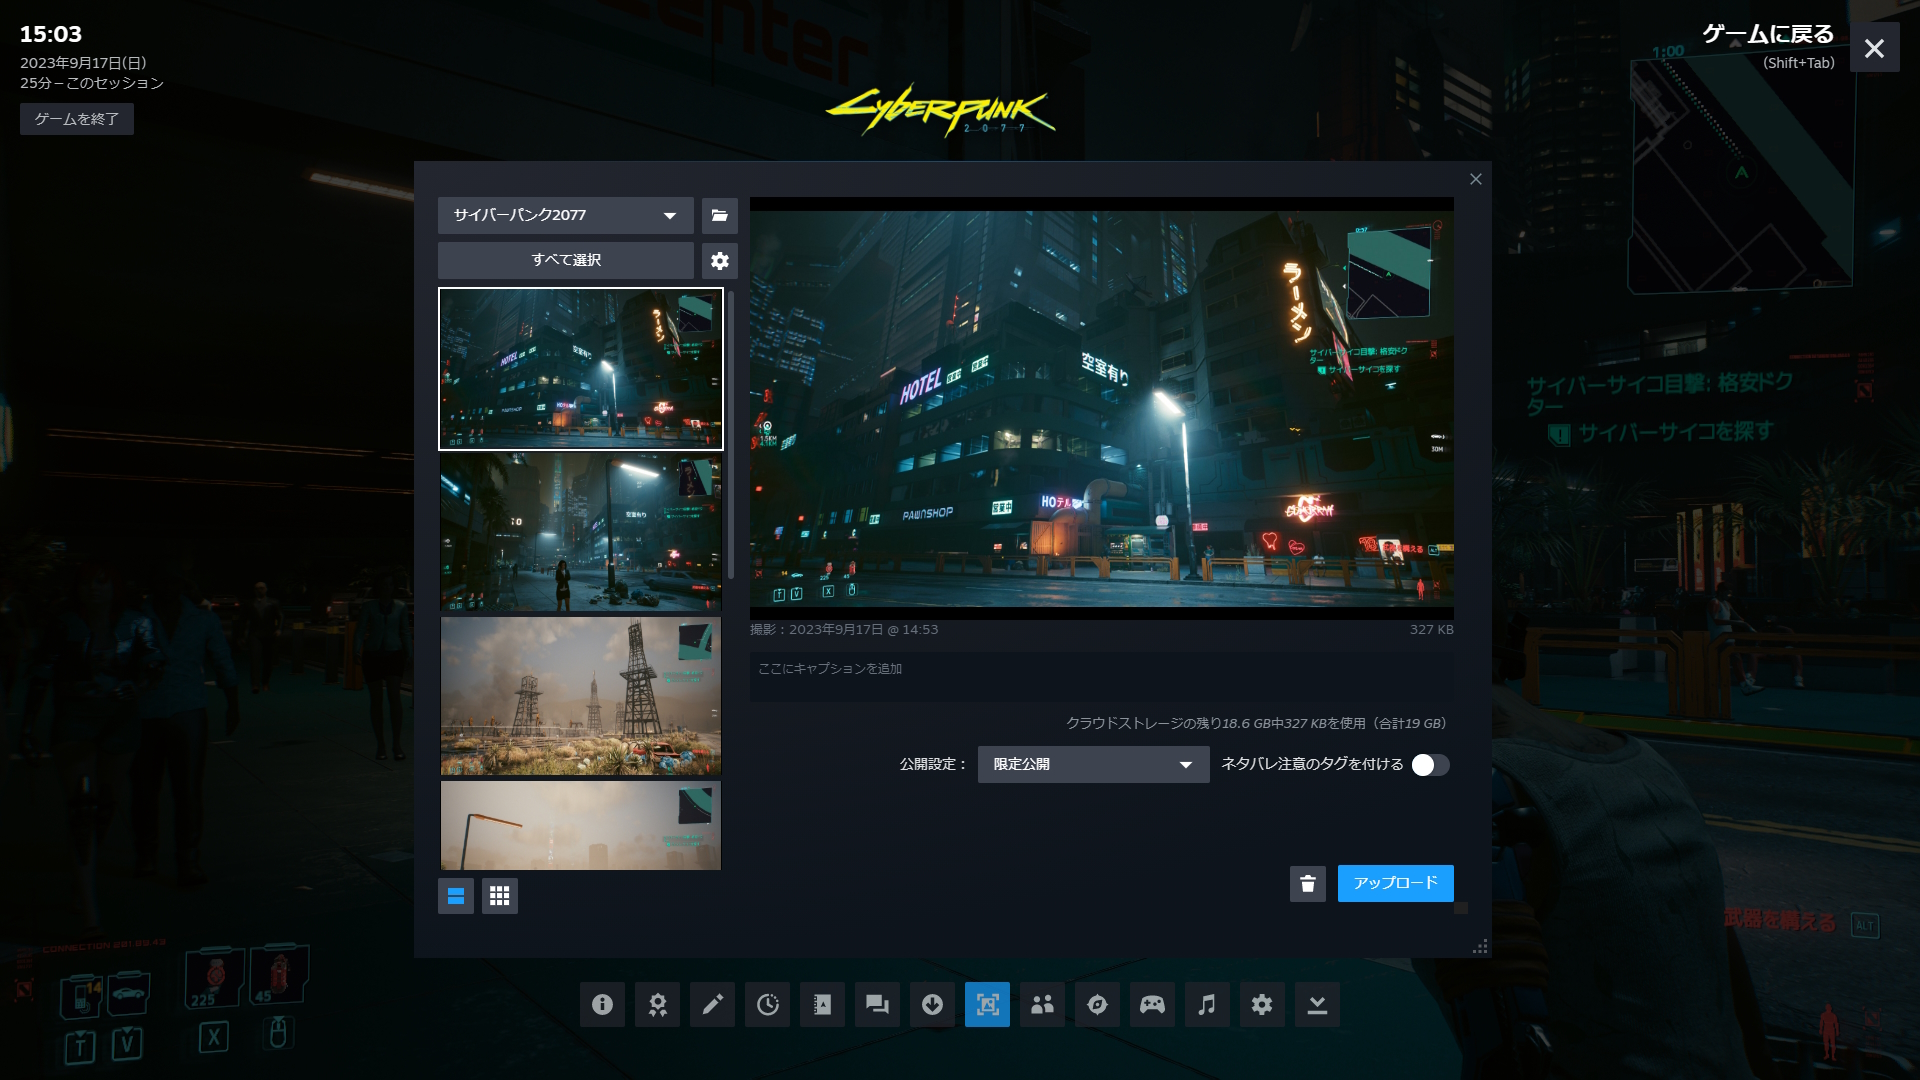Screen dimensions: 1920x1080
Task: Open the Friends list icon
Action: point(1042,1004)
